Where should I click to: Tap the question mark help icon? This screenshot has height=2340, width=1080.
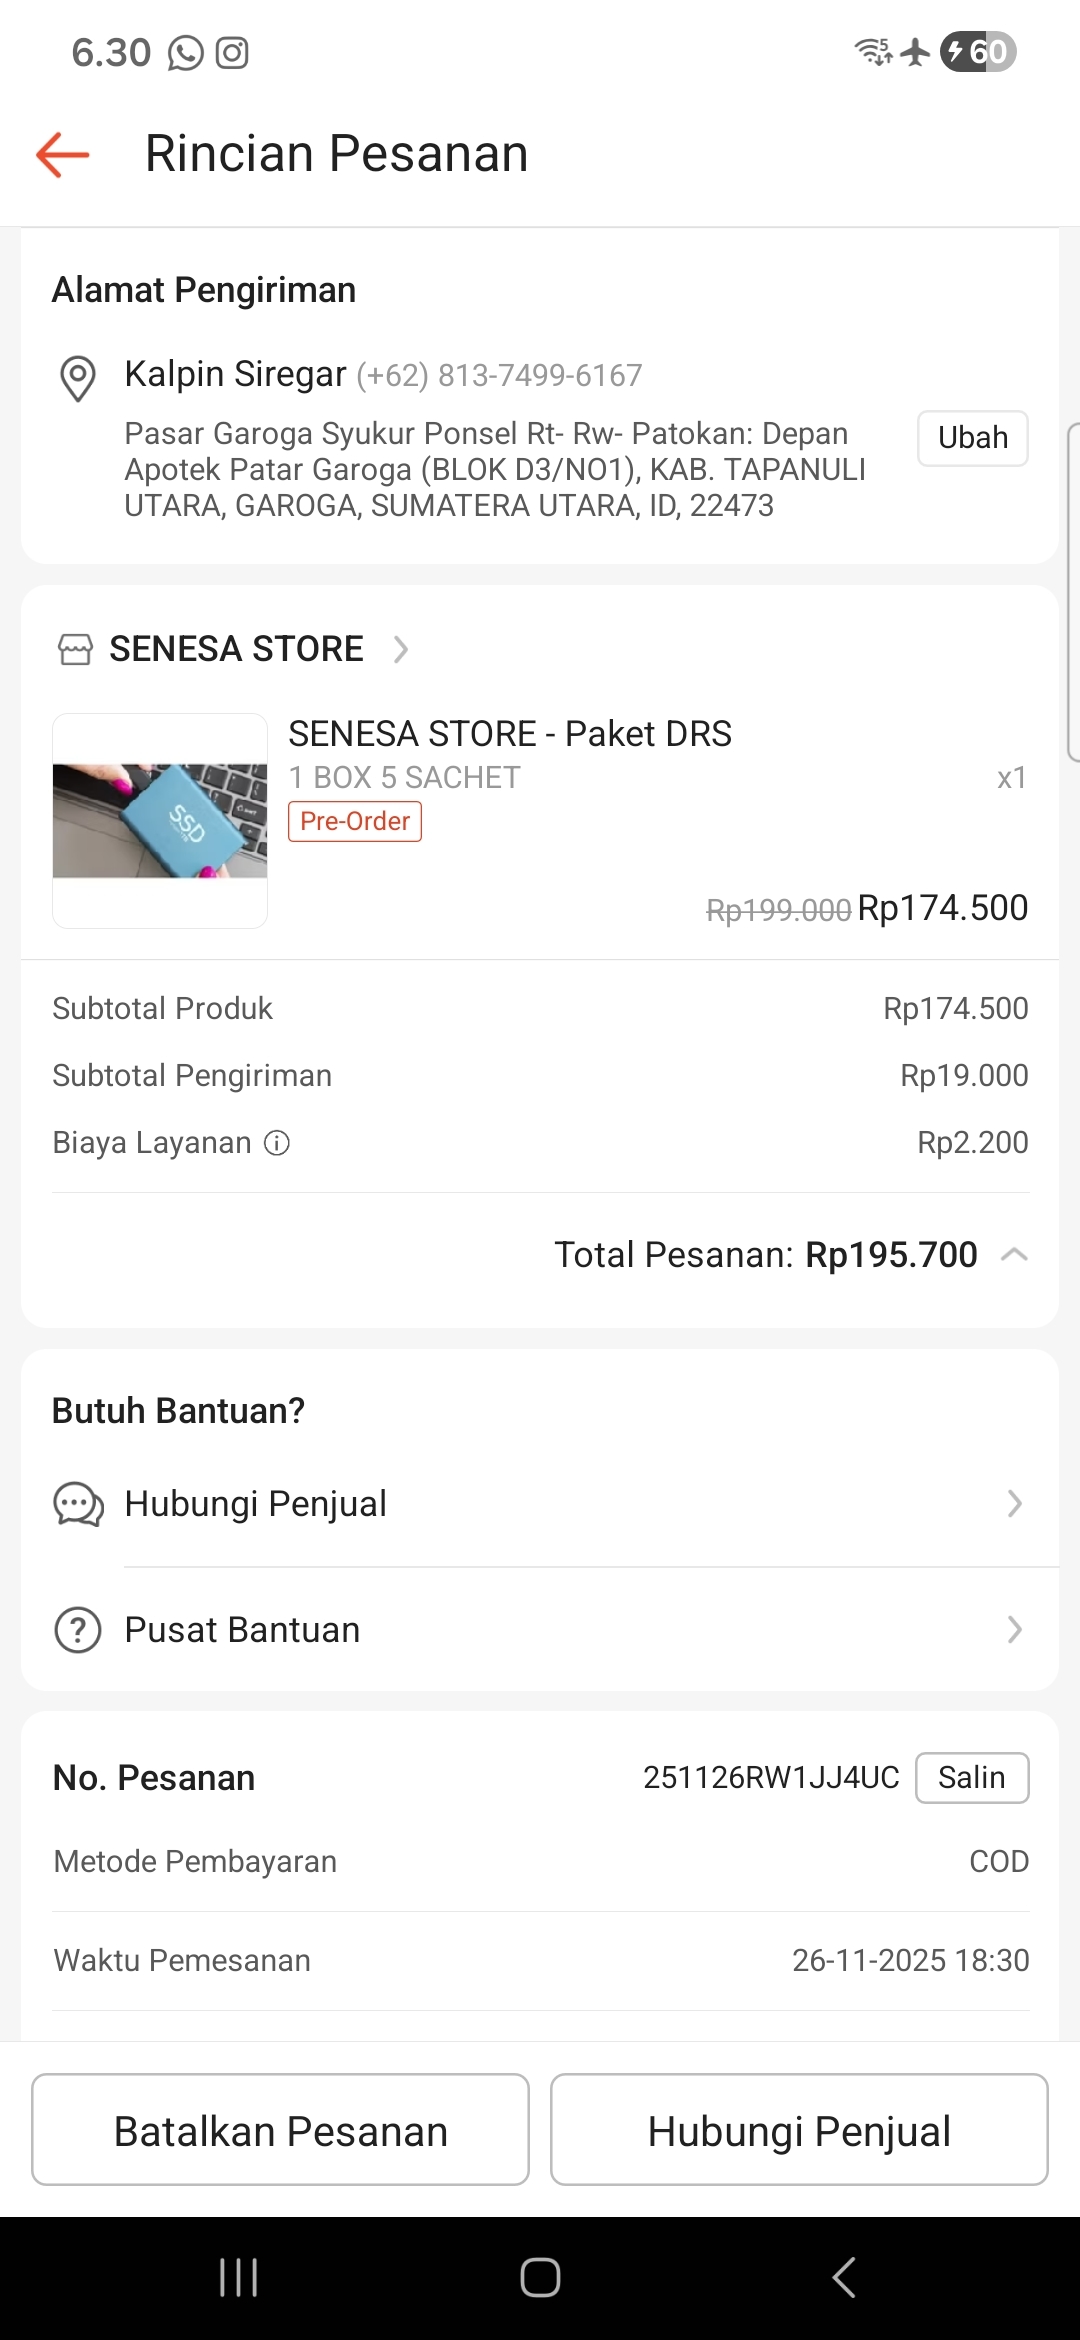[78, 1630]
